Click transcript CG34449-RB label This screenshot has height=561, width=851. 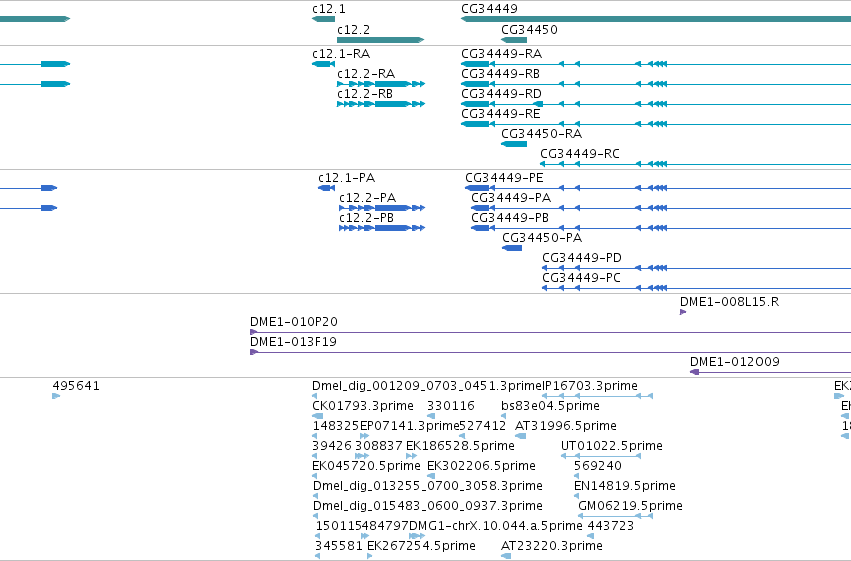pos(500,74)
